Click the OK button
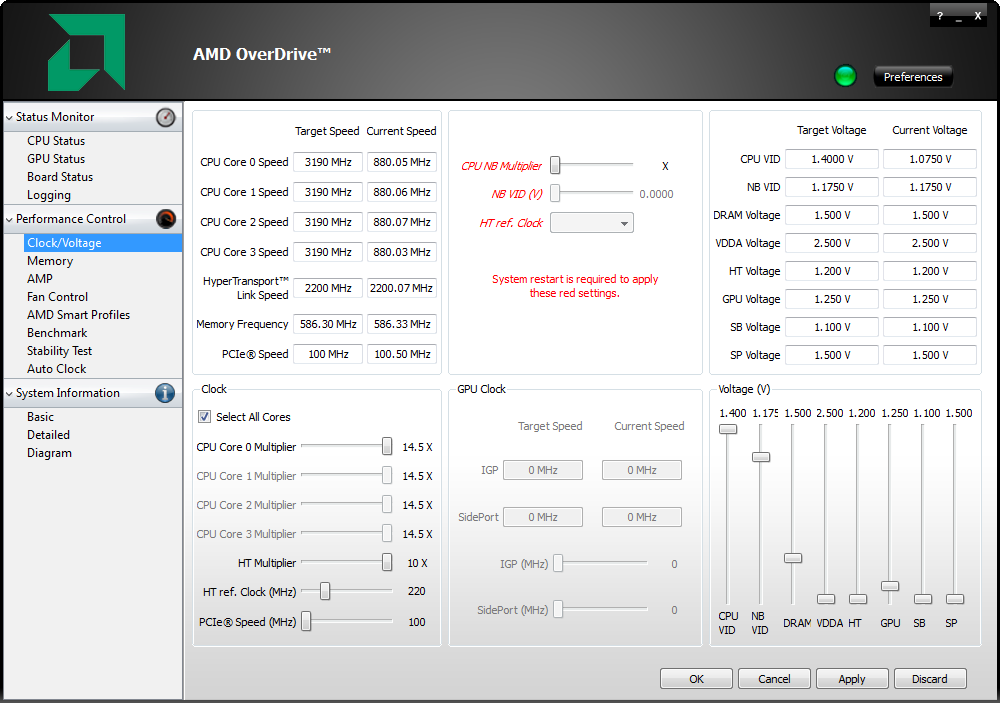The image size is (1000, 703). (696, 679)
